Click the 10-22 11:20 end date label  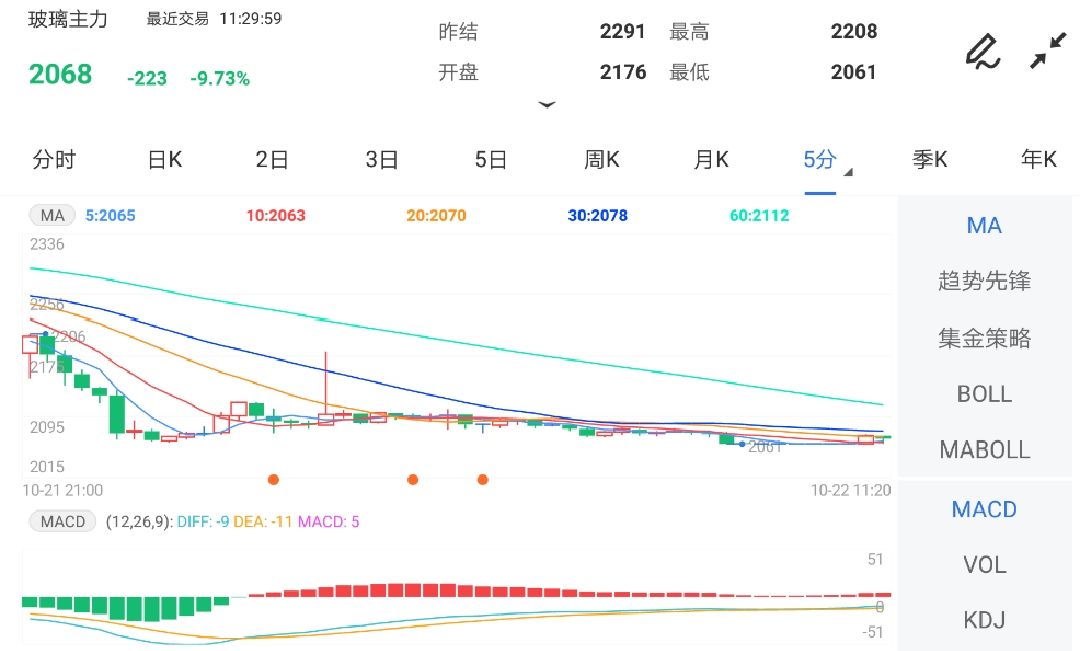(x=851, y=490)
